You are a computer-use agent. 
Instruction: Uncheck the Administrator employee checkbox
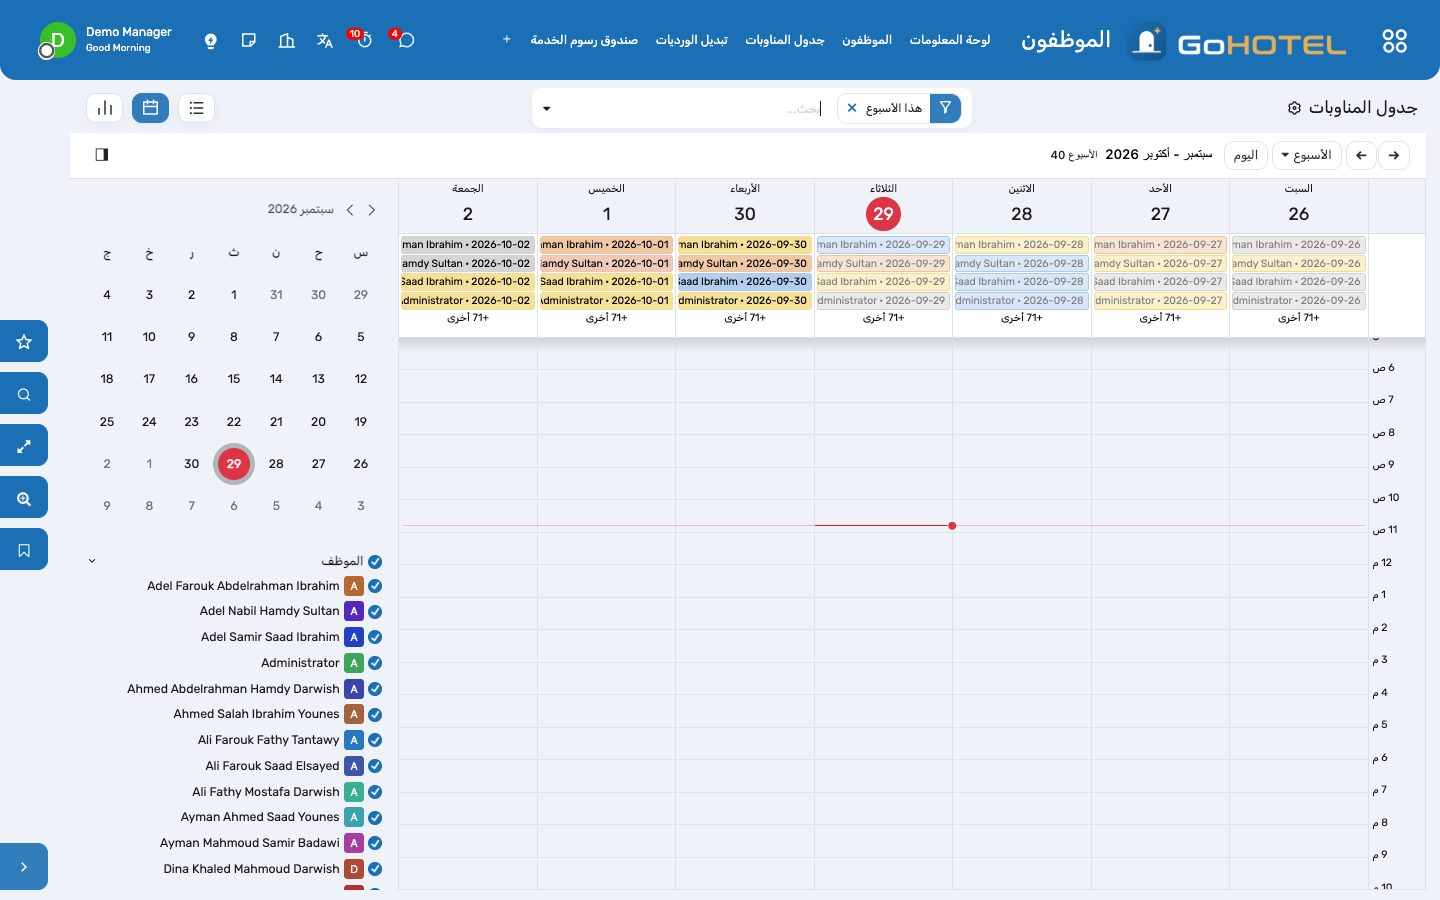(x=375, y=663)
